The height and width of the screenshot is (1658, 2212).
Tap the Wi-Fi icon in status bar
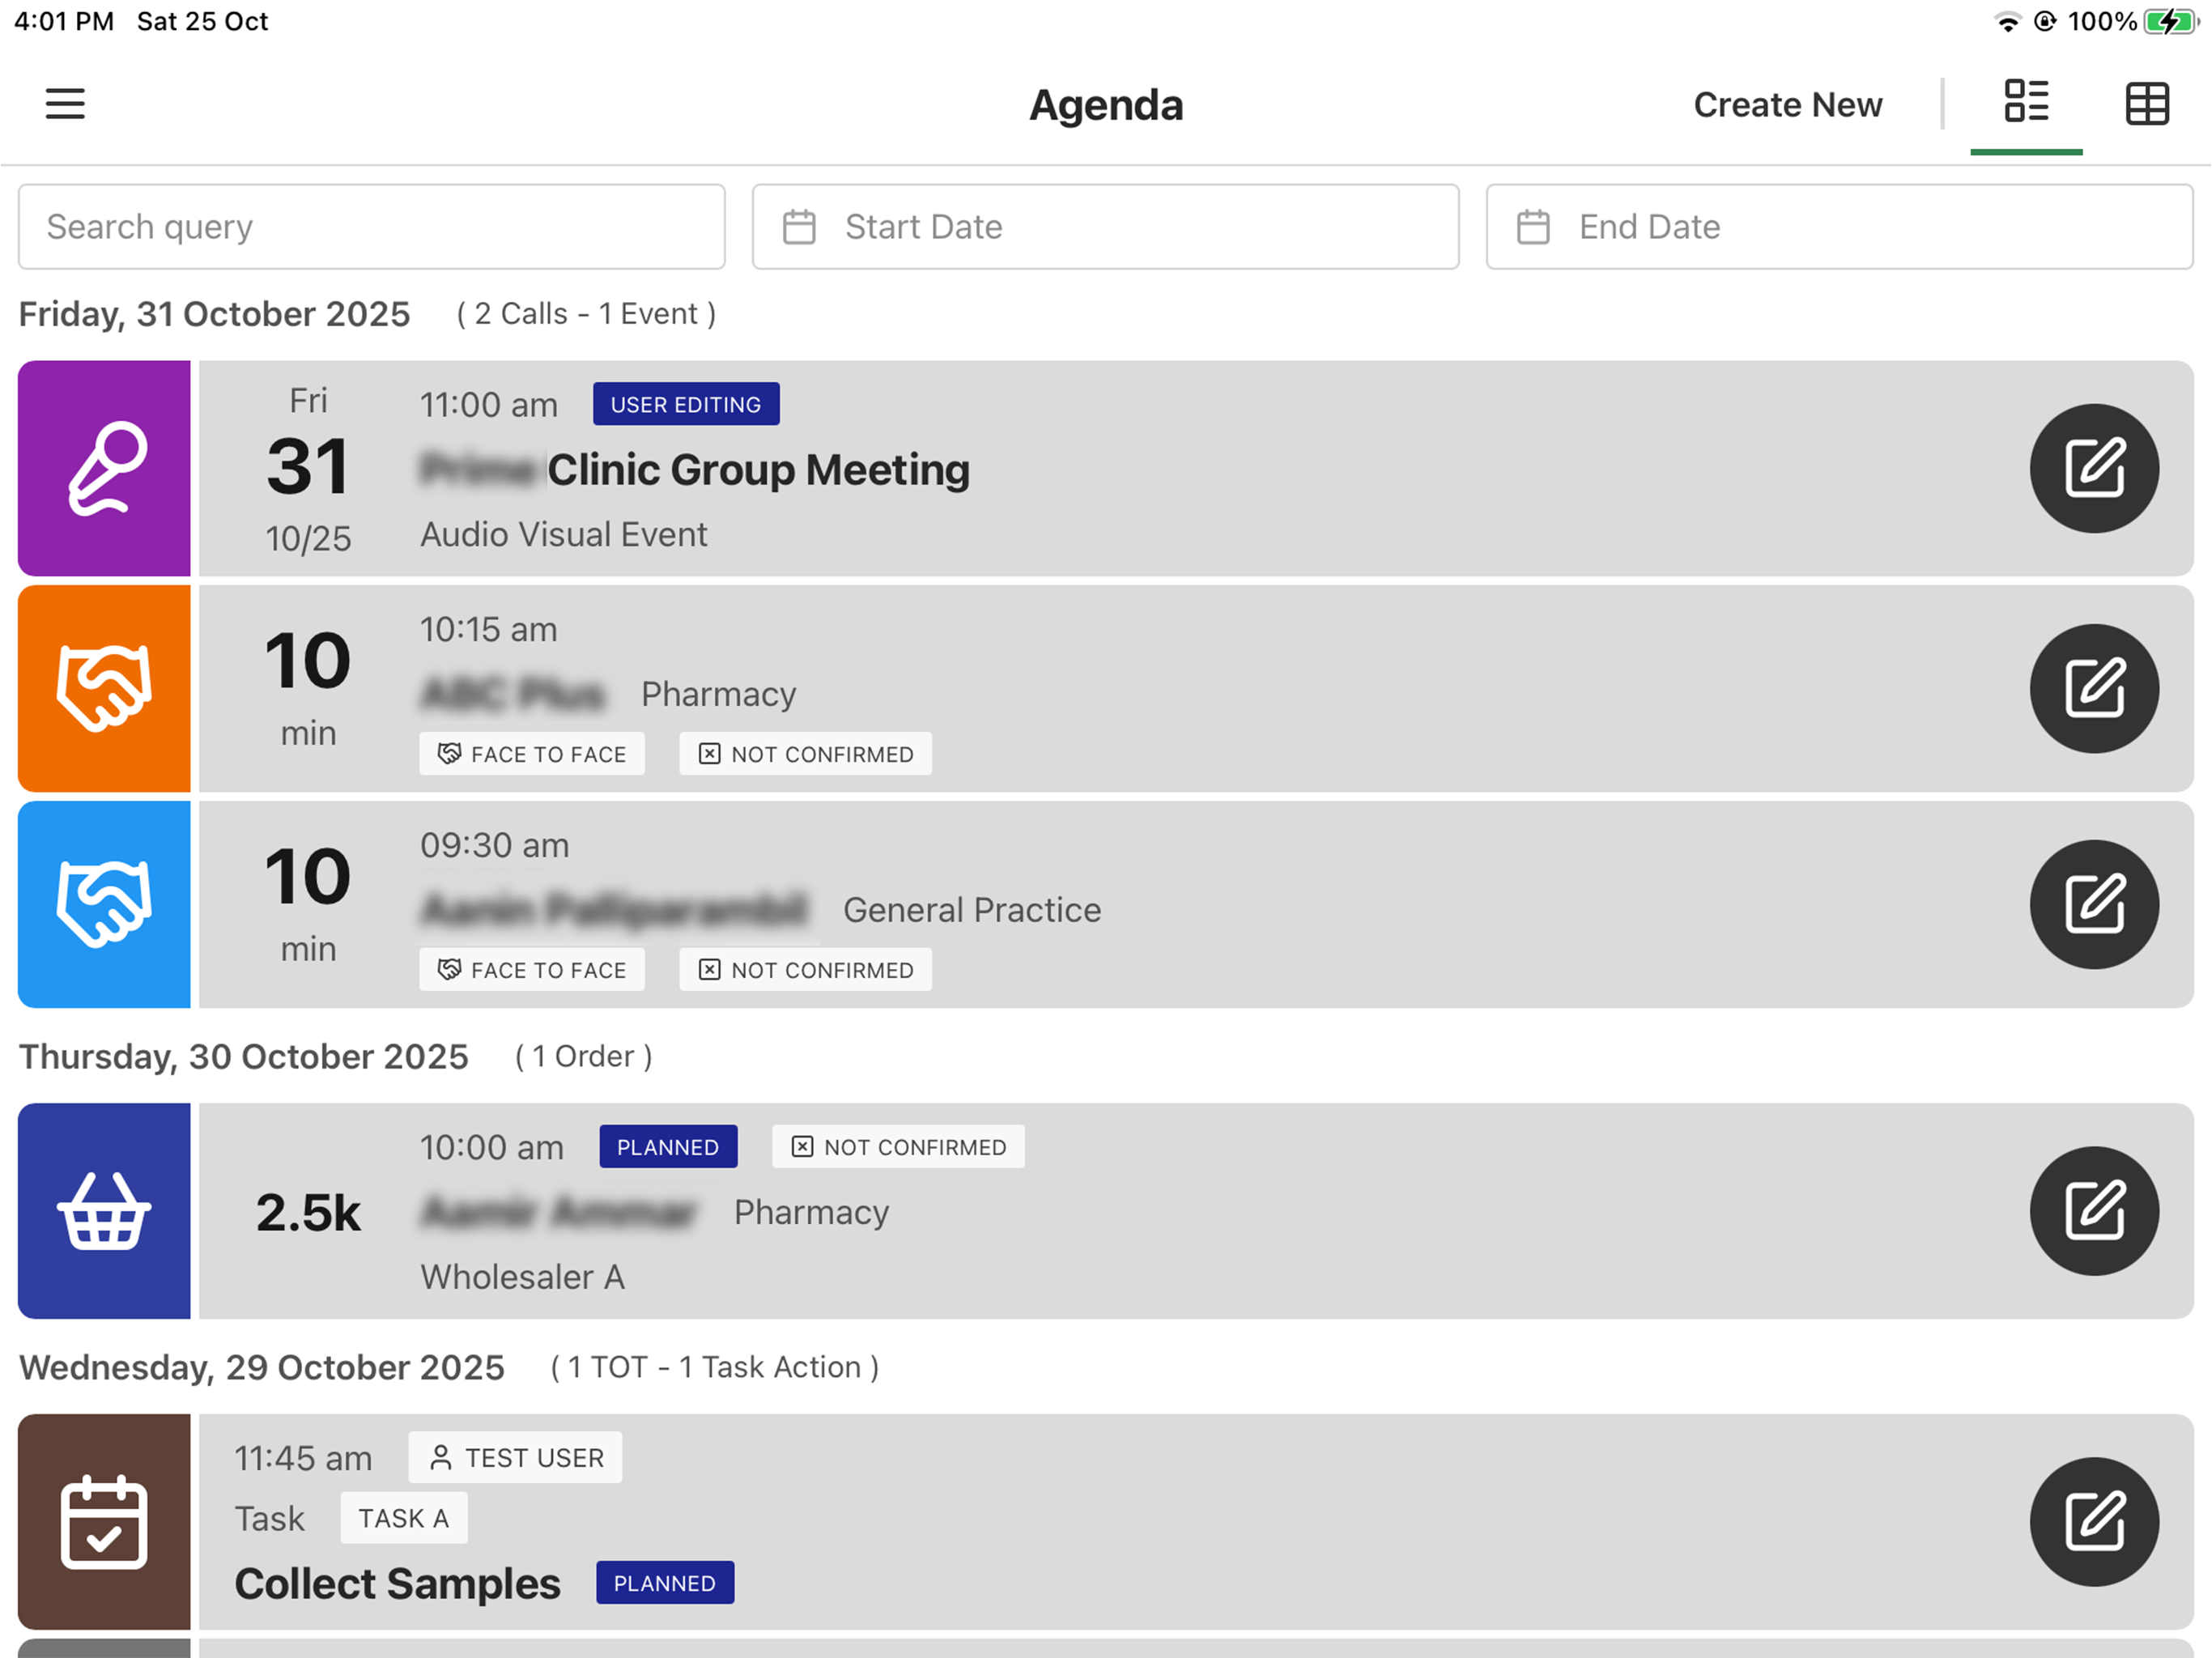pyautogui.click(x=2007, y=21)
